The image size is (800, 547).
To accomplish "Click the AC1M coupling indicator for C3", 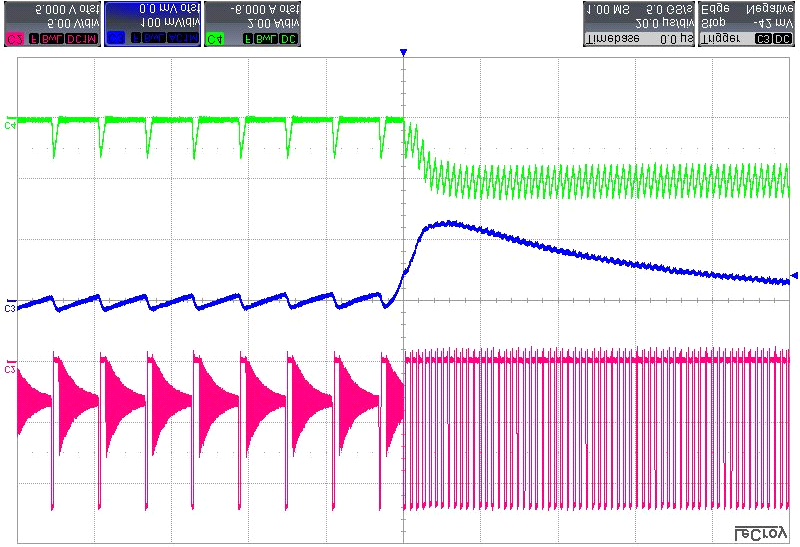I will point(181,39).
